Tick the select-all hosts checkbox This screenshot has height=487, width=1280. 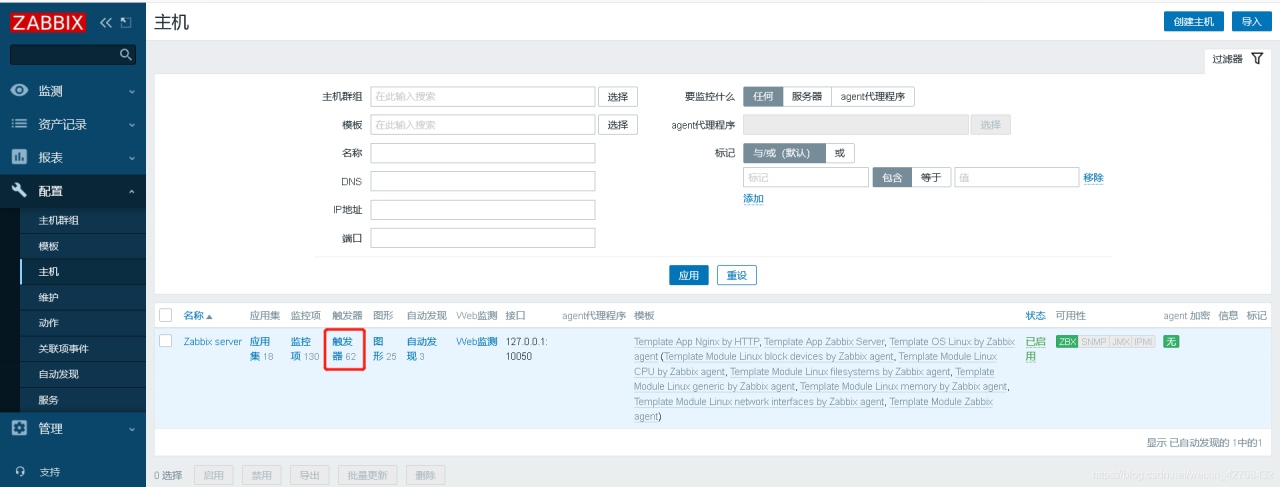pyautogui.click(x=166, y=315)
